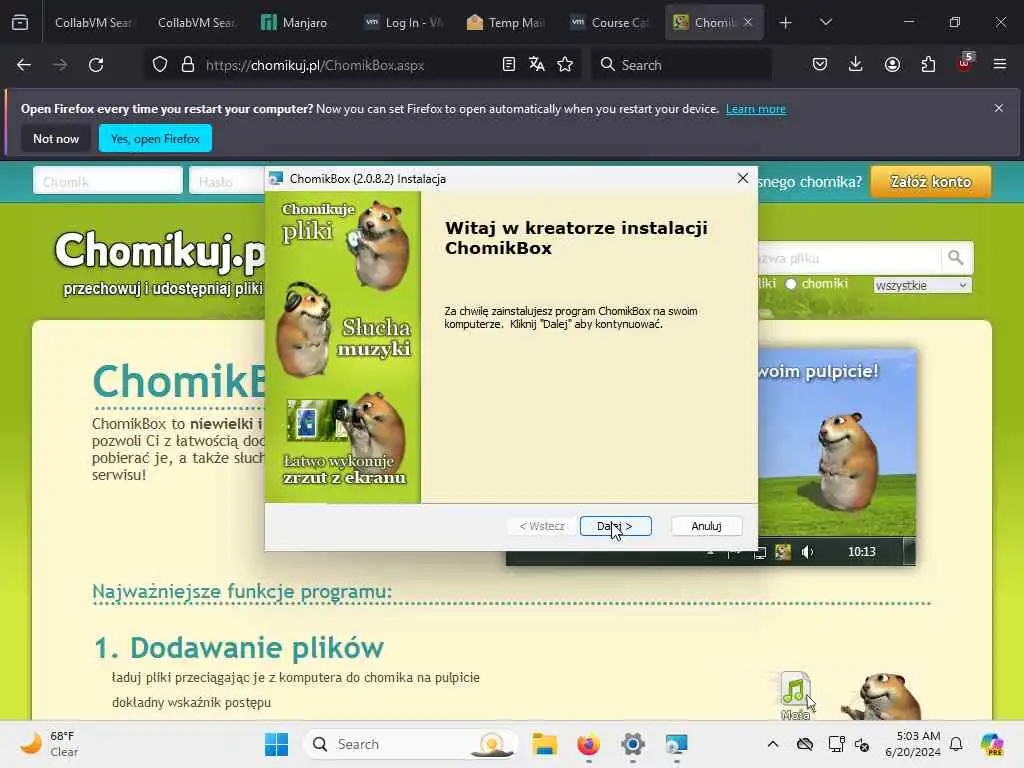
Task: Open Firefox account icon
Action: [x=892, y=65]
